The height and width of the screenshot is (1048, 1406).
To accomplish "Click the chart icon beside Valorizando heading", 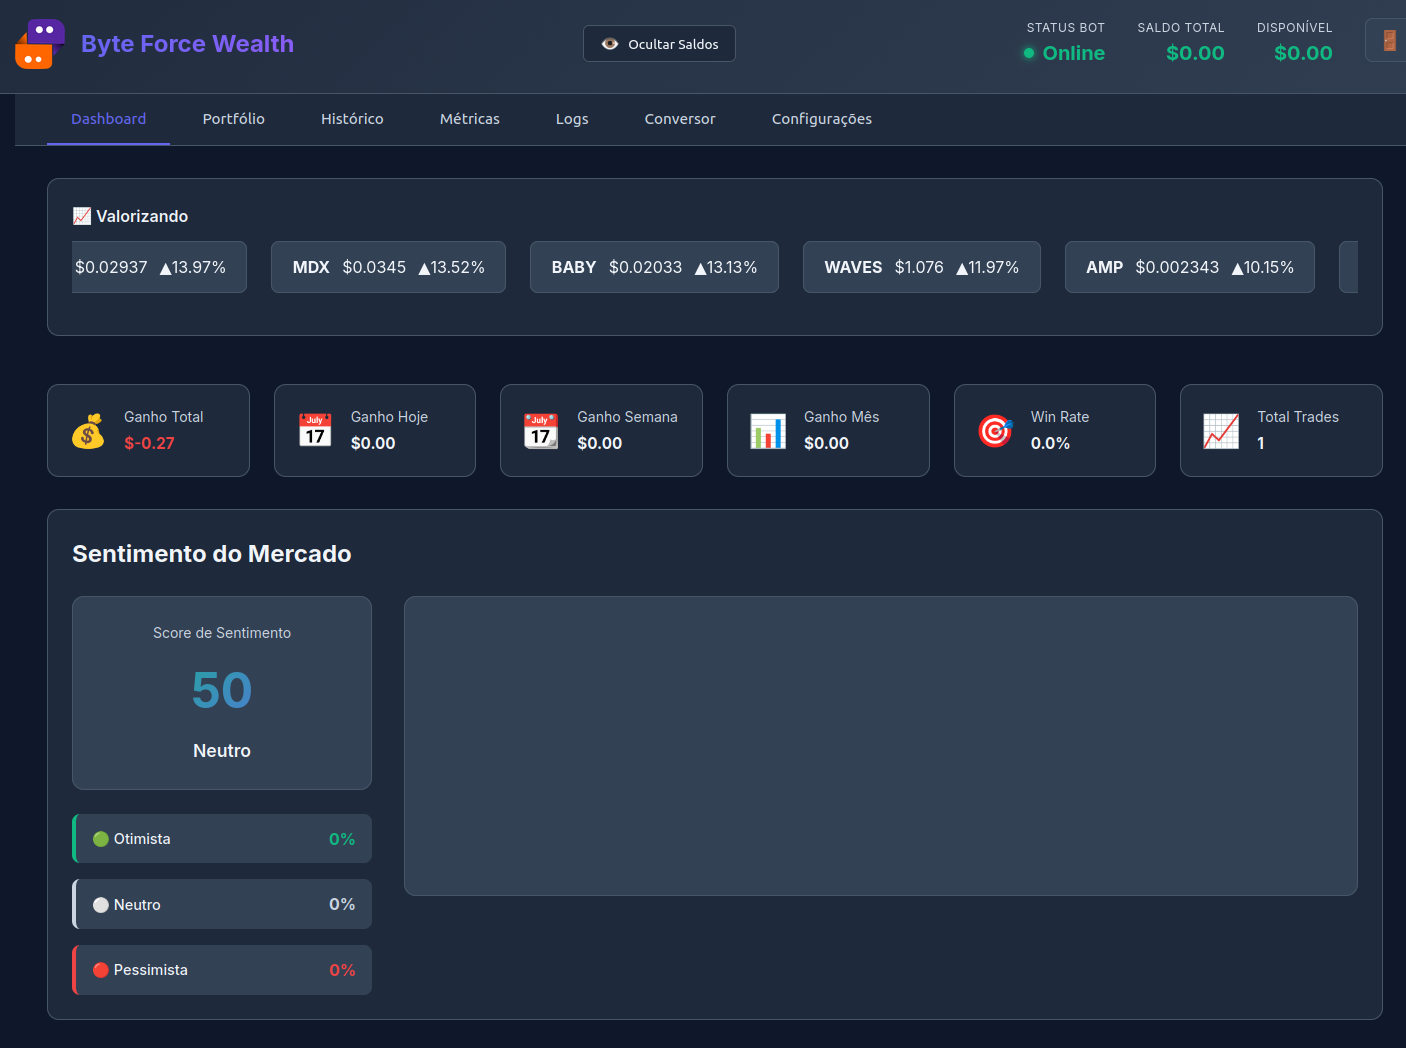I will pos(81,215).
